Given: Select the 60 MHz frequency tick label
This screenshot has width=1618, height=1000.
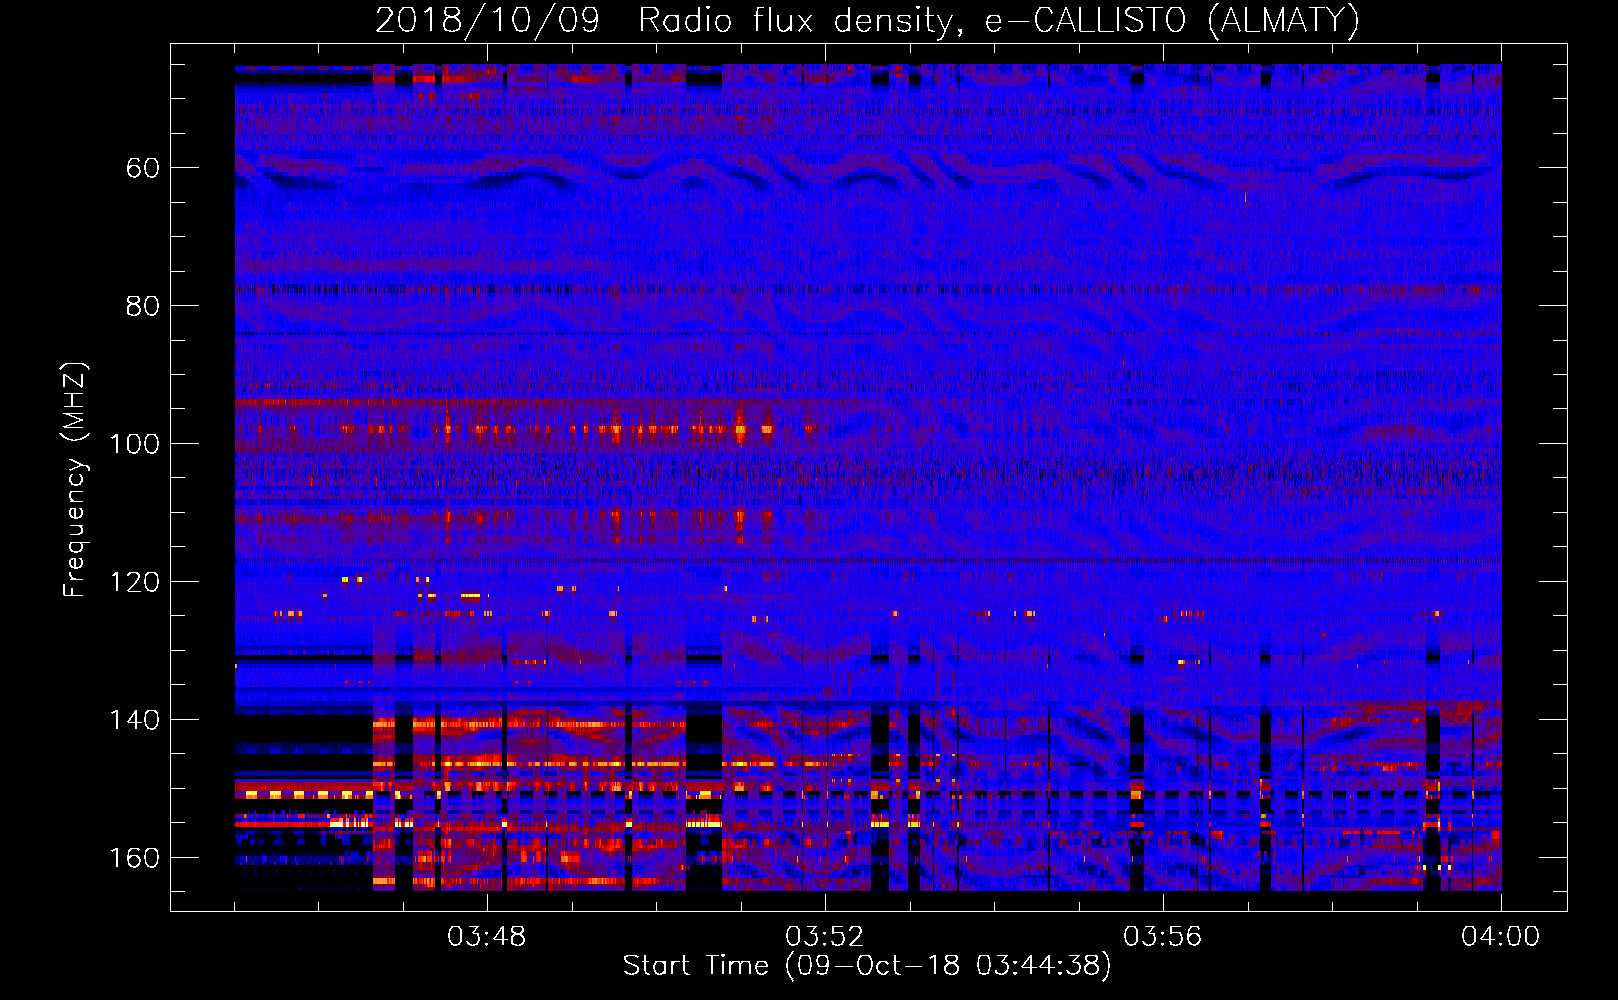Looking at the screenshot, I should click(x=143, y=168).
